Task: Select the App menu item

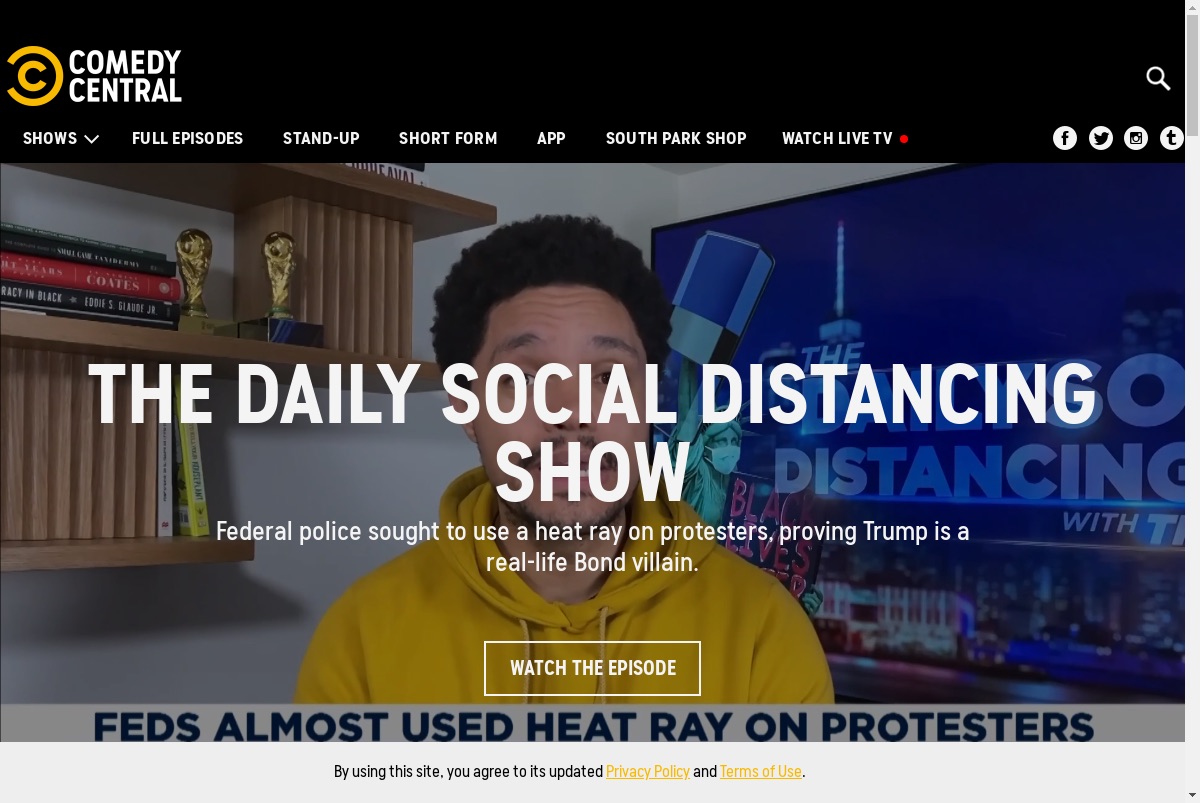Action: click(551, 138)
